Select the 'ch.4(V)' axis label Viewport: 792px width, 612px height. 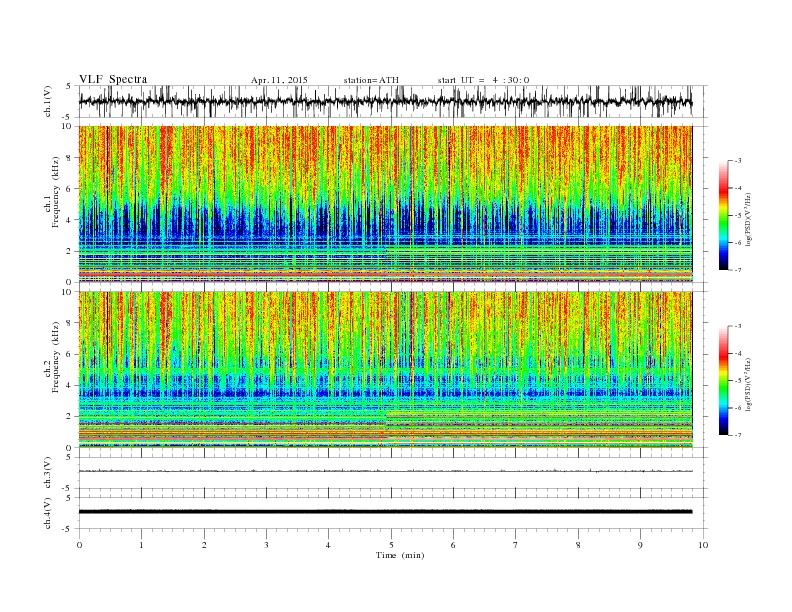pos(48,513)
